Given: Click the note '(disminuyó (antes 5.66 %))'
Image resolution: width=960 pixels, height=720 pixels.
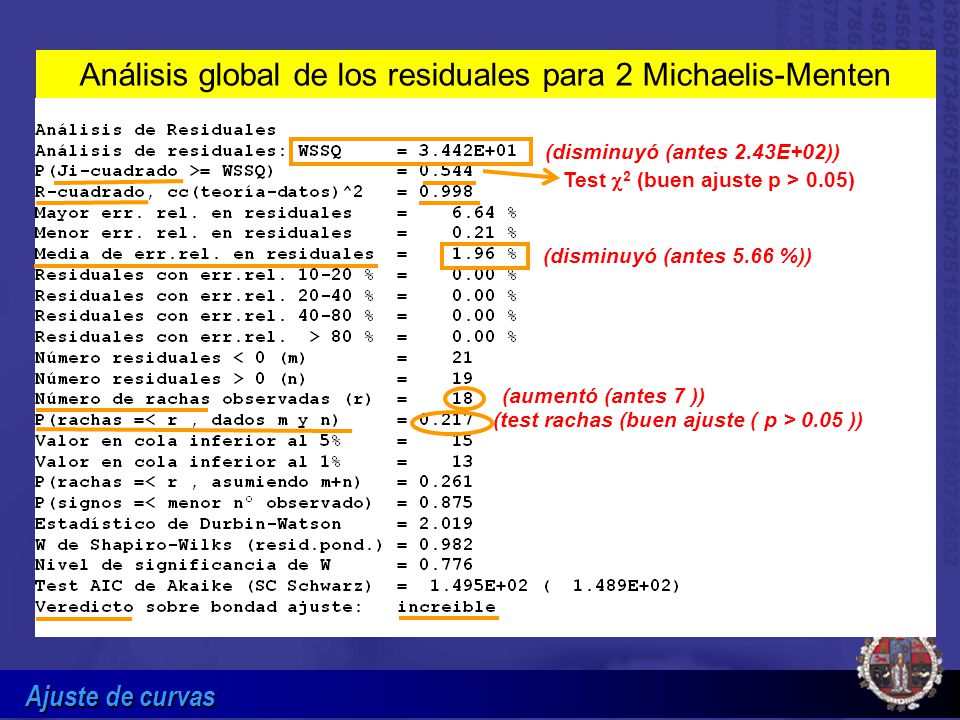Looking at the screenshot, I should (678, 256).
